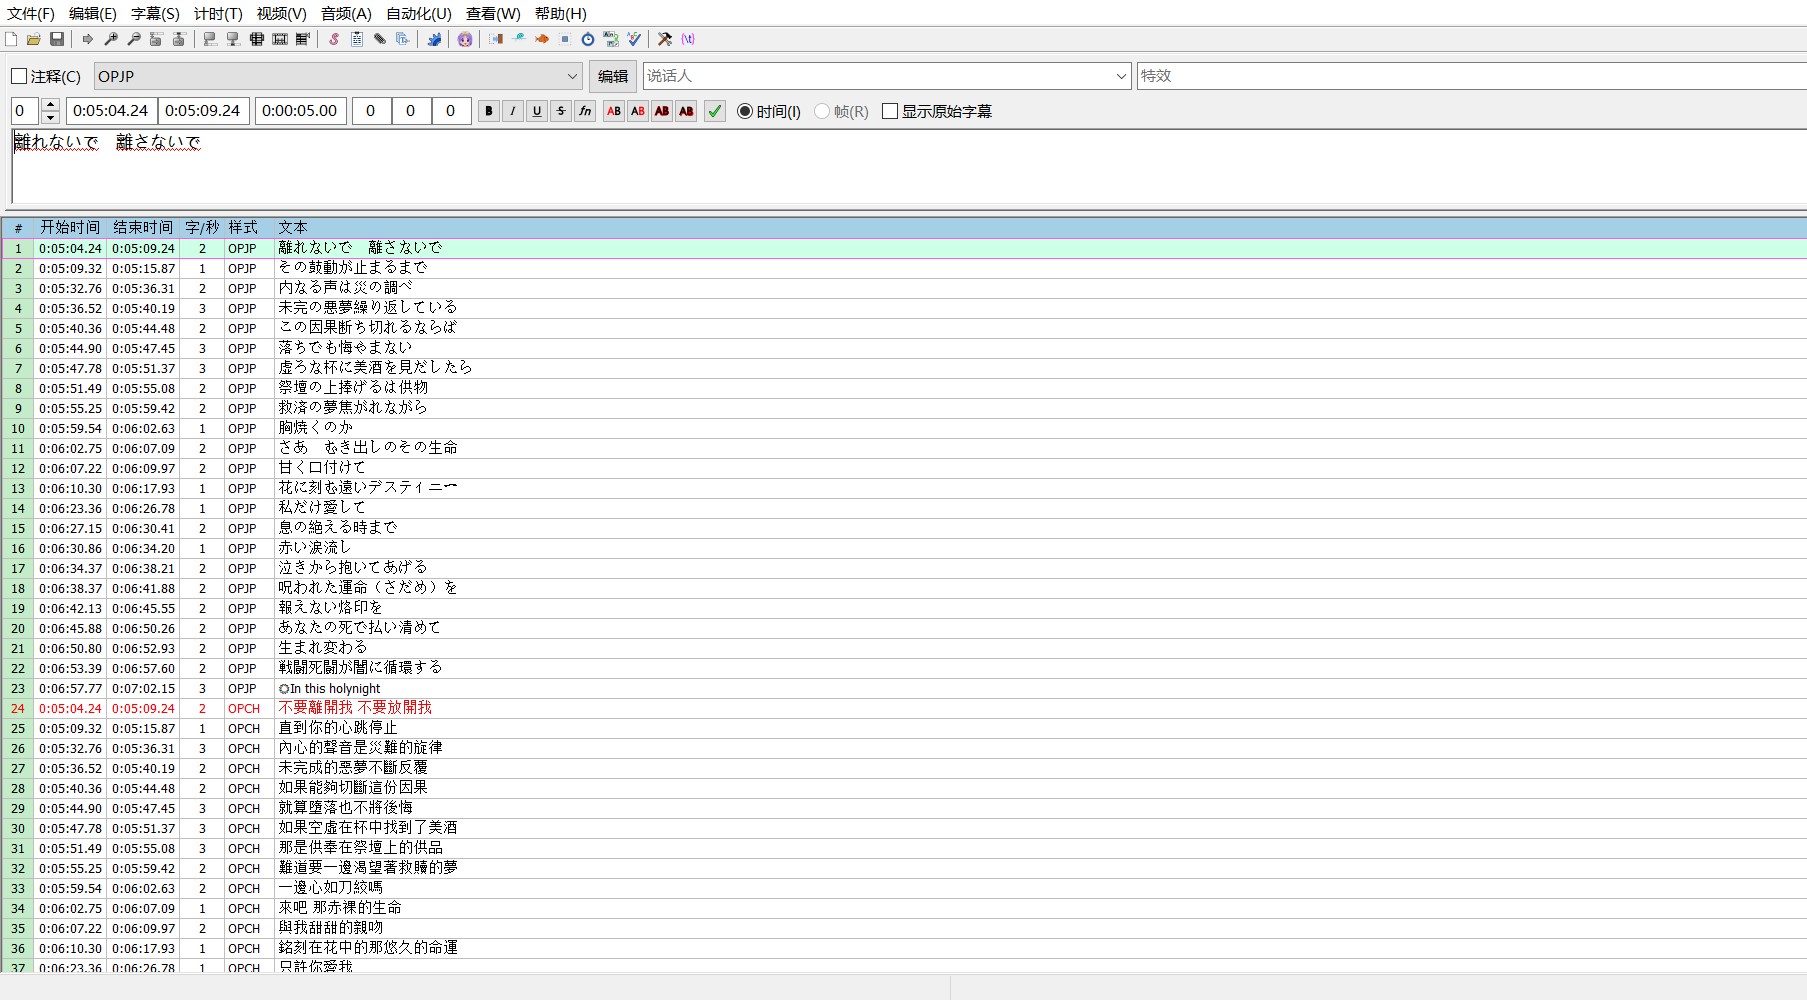
Task: Open the Resample Resolution tool
Action: [x=565, y=39]
